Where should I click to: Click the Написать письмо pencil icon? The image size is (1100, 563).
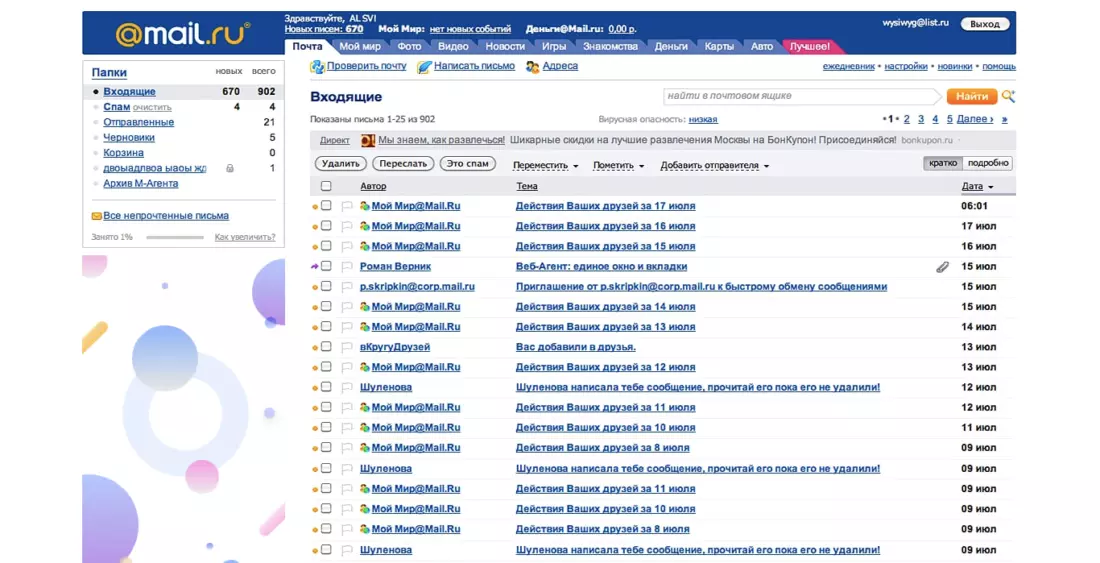tap(424, 67)
